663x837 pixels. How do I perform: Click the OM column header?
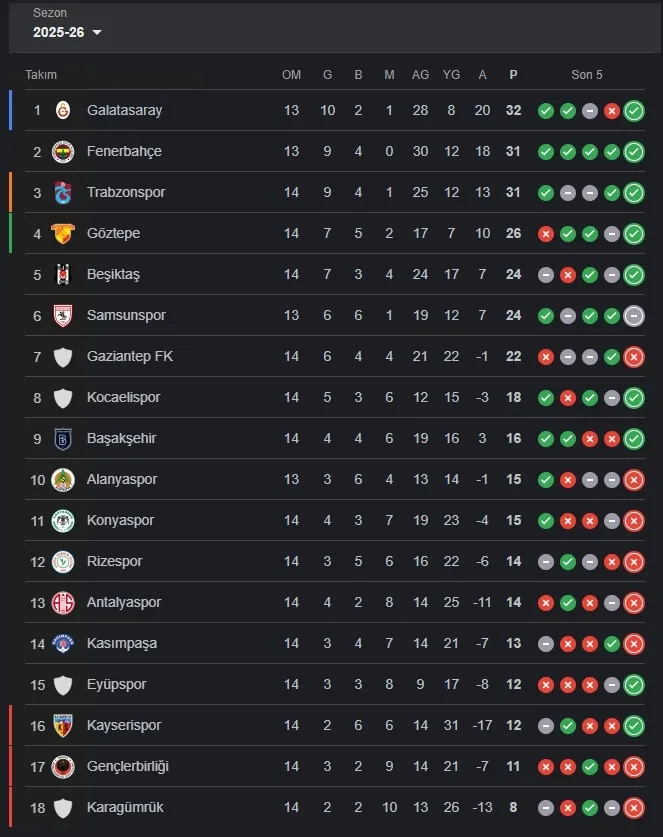[291, 75]
